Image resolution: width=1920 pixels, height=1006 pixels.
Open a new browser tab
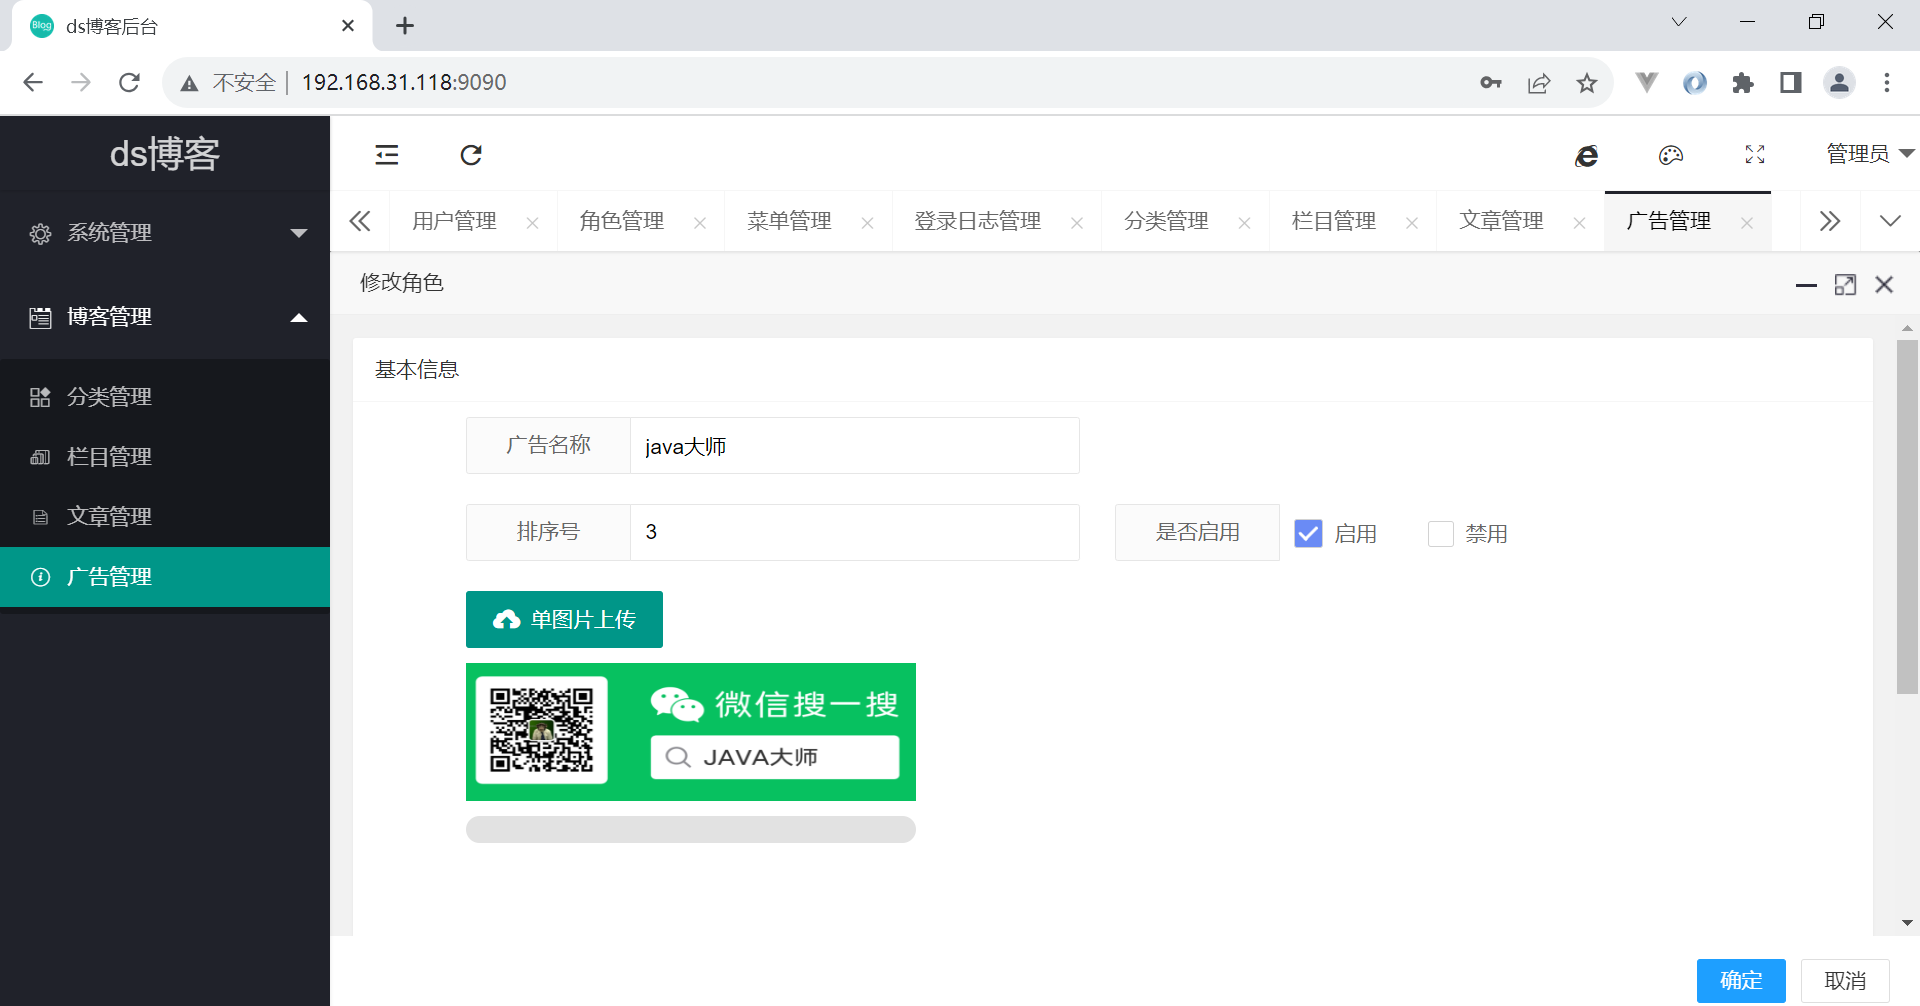[405, 26]
